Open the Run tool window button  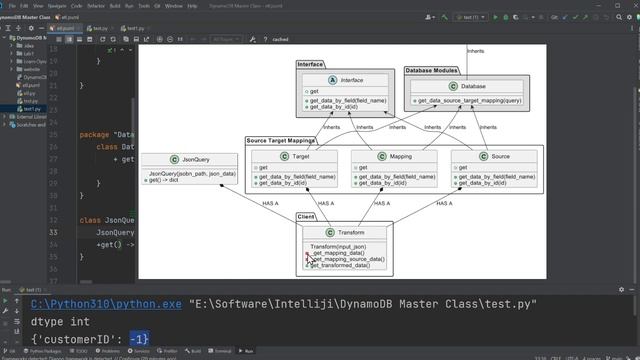click(x=246, y=351)
